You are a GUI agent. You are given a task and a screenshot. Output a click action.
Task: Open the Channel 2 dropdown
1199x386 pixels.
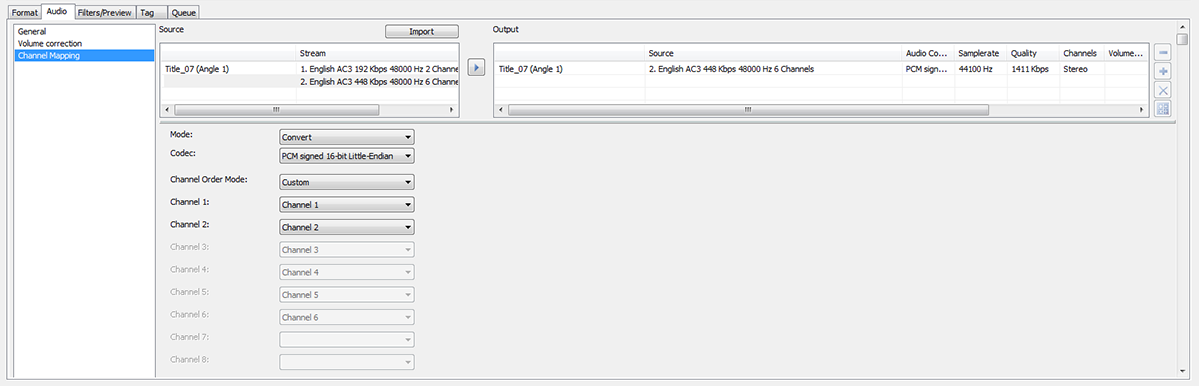(x=347, y=227)
